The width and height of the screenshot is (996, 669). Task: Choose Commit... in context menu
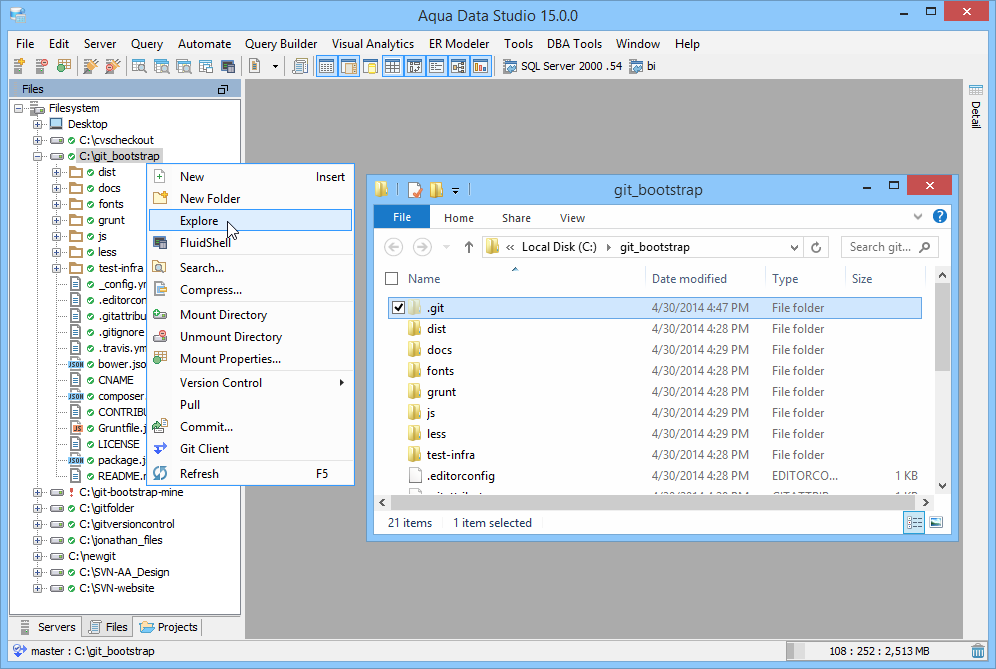coord(250,426)
